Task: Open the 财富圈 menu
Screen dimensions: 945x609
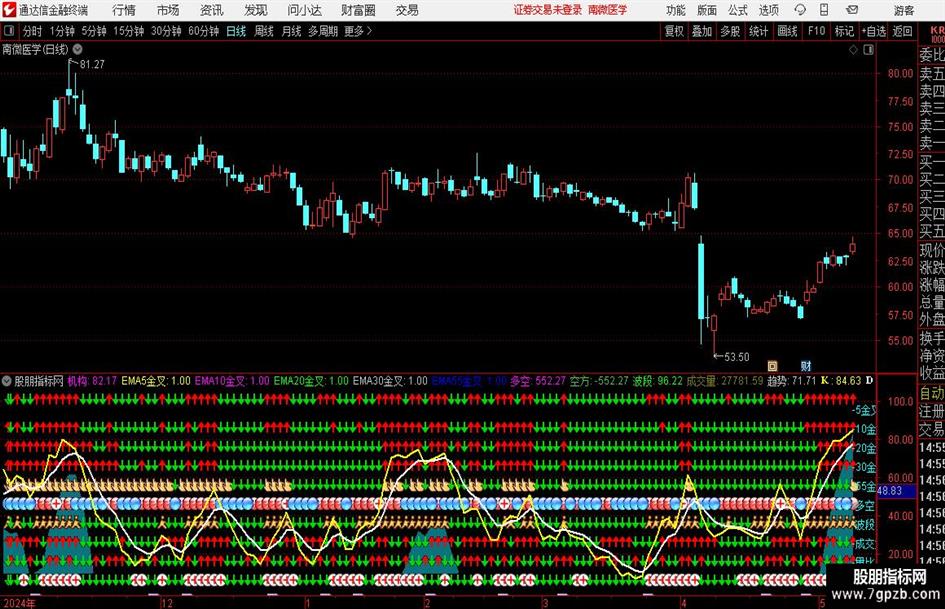Action: tap(358, 10)
